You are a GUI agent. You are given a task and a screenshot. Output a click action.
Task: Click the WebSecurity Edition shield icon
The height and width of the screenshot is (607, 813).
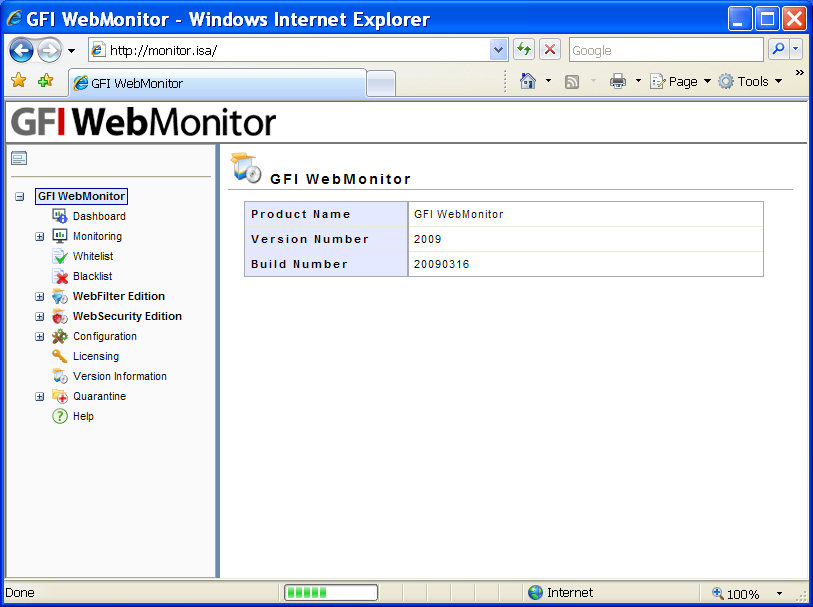(60, 316)
